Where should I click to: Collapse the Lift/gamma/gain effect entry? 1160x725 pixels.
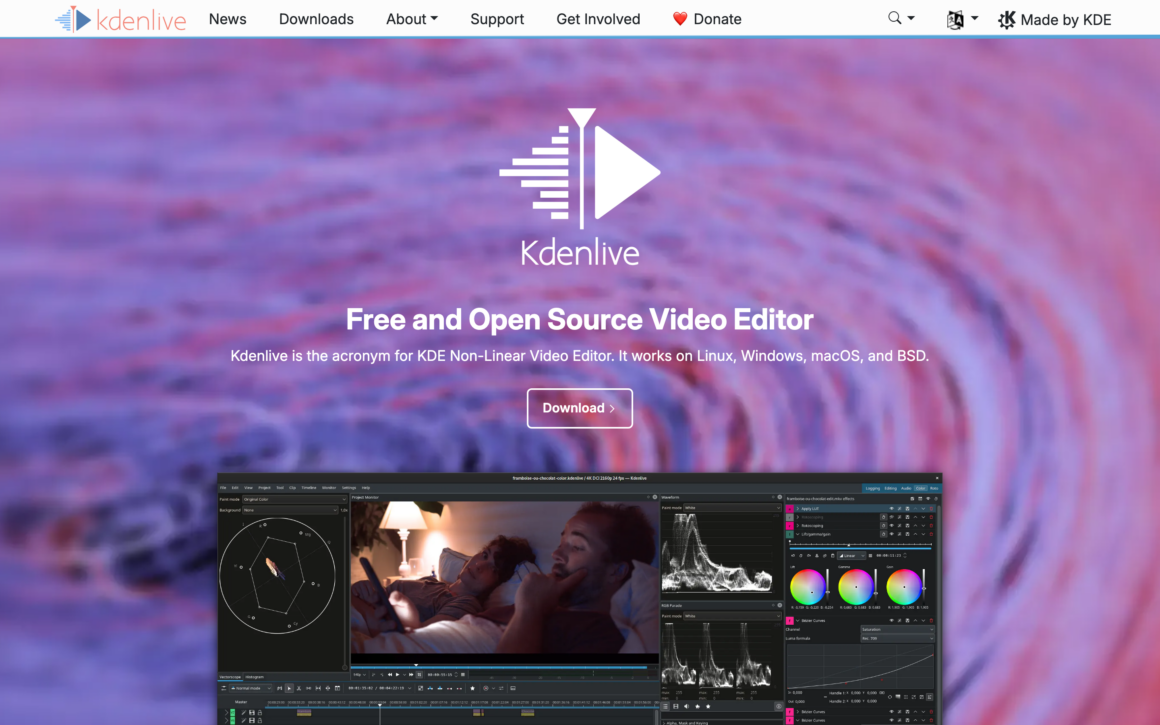pos(798,534)
